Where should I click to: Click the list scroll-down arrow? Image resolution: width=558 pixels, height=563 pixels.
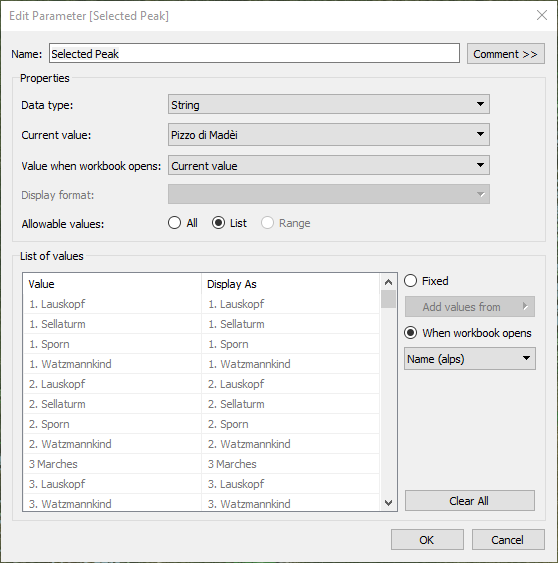tap(388, 503)
